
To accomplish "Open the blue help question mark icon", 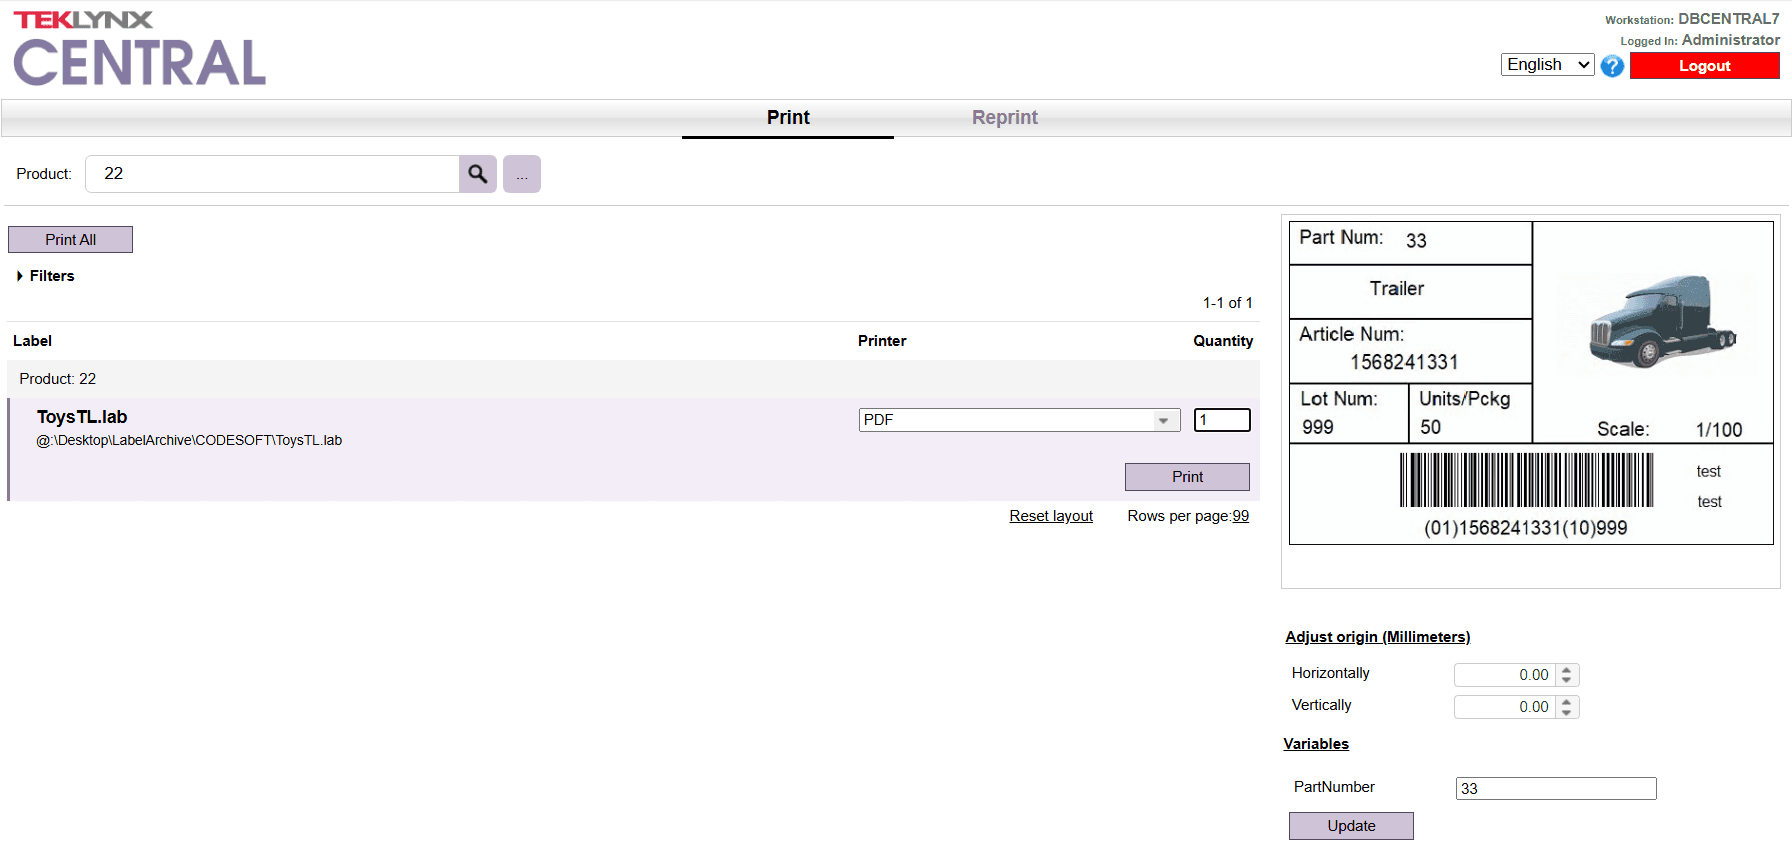I will (1612, 66).
